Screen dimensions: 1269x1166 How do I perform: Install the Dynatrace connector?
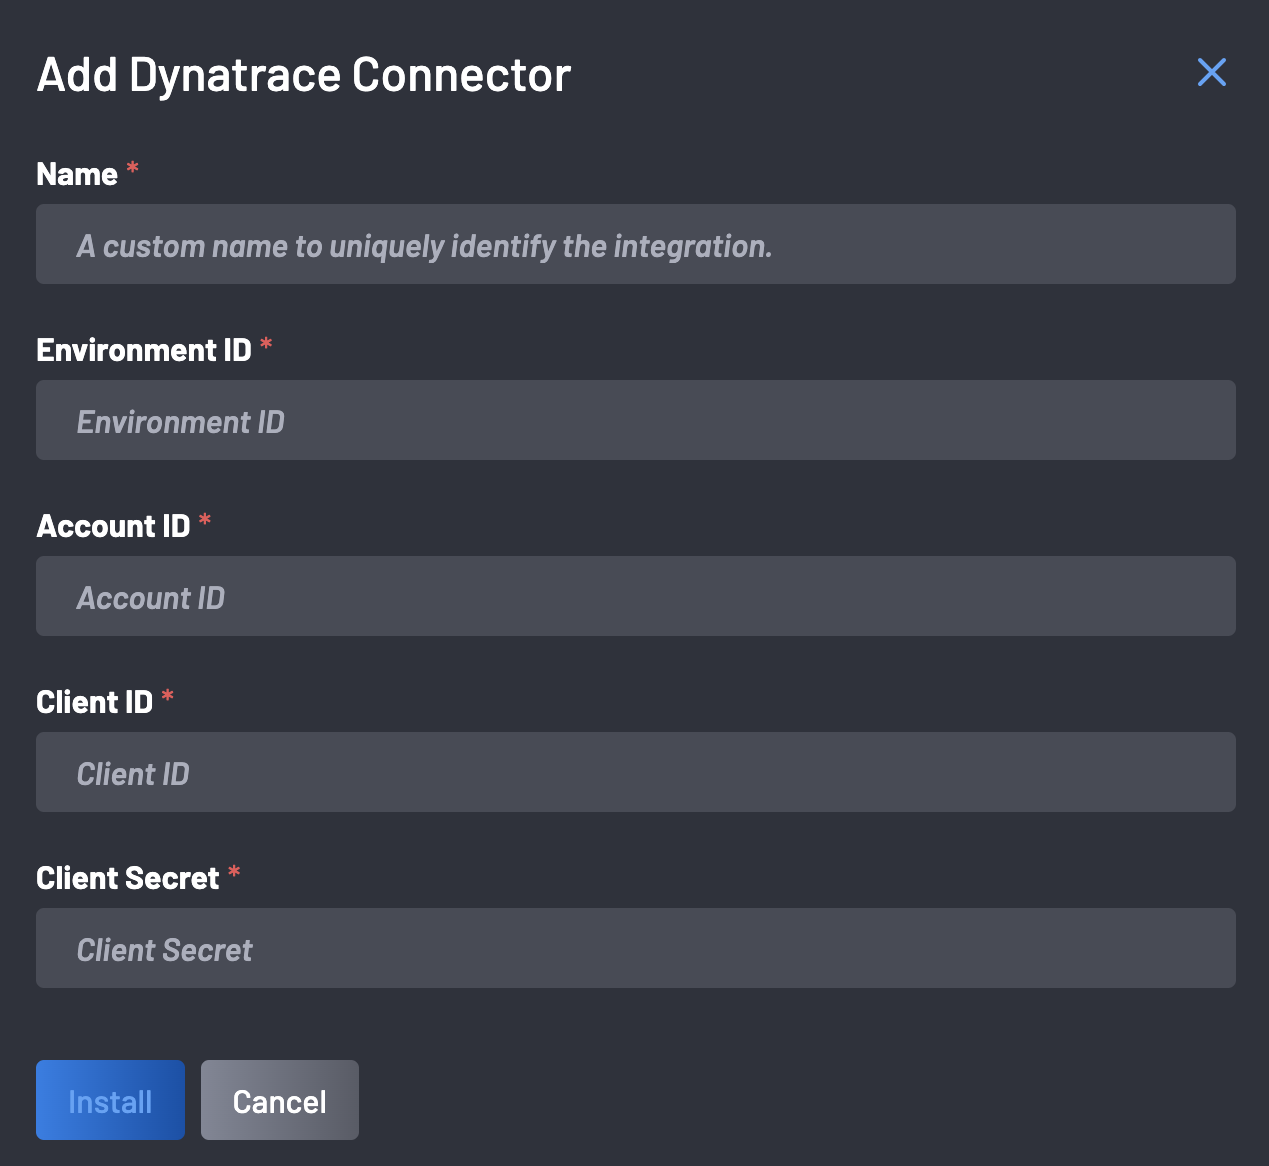[x=110, y=1100]
